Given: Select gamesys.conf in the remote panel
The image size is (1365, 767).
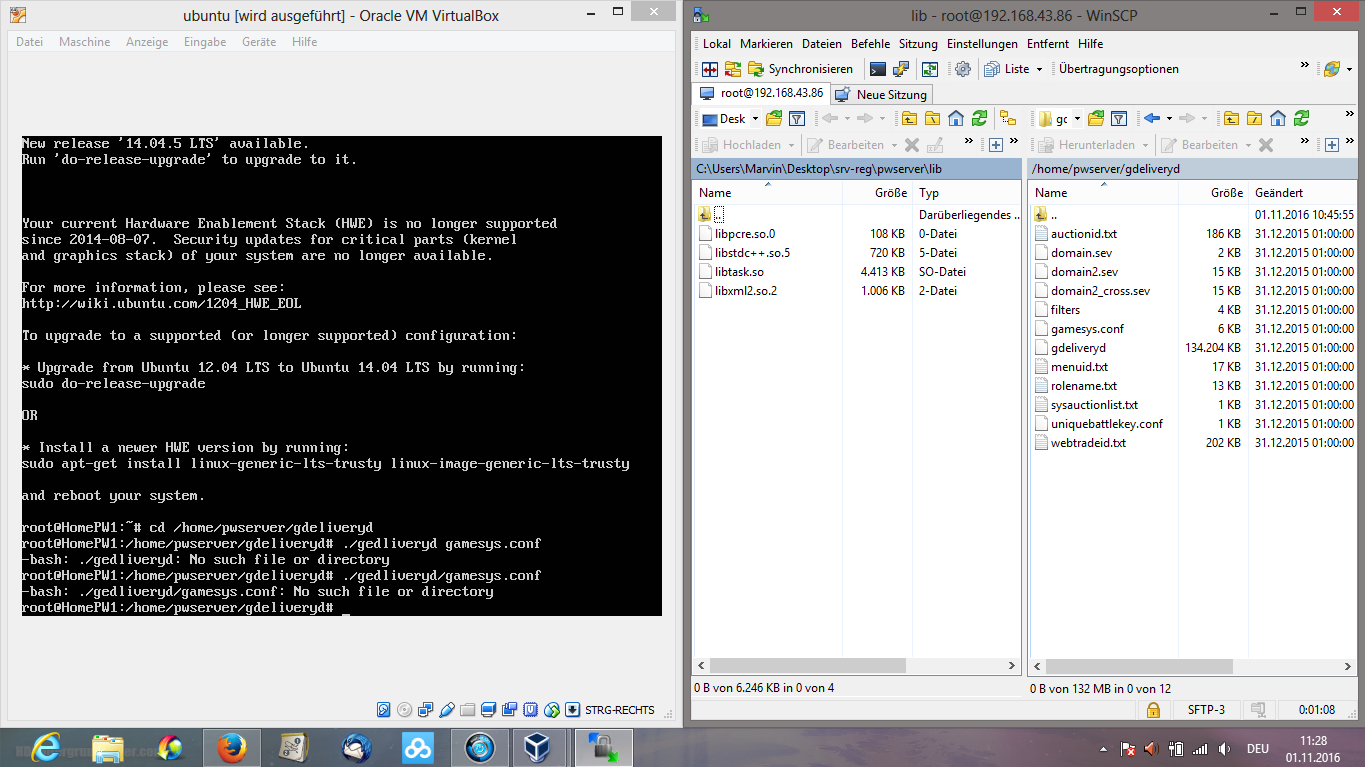Looking at the screenshot, I should [1087, 329].
